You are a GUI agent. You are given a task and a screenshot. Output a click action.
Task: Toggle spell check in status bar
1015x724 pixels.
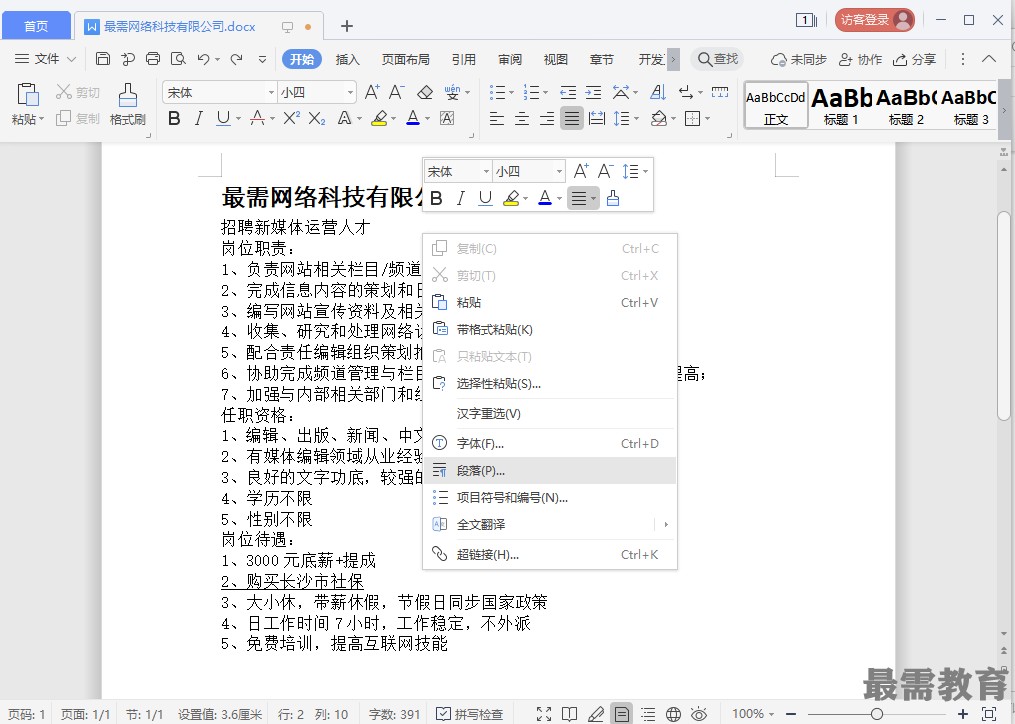pyautogui.click(x=469, y=714)
